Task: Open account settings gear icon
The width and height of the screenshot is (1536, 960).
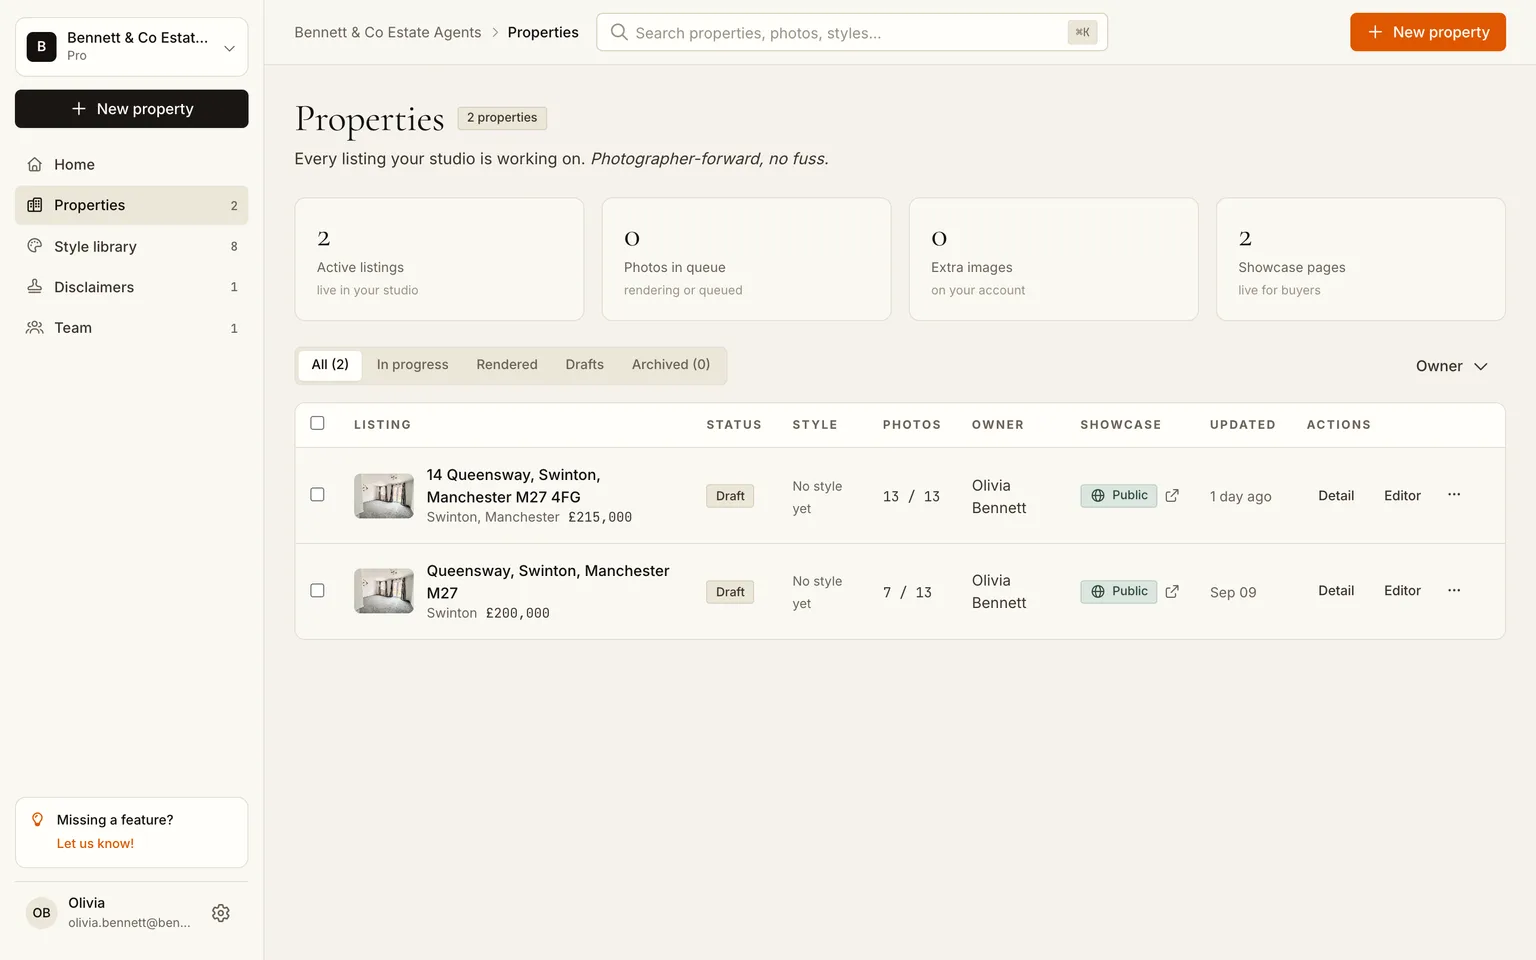Action: [221, 913]
